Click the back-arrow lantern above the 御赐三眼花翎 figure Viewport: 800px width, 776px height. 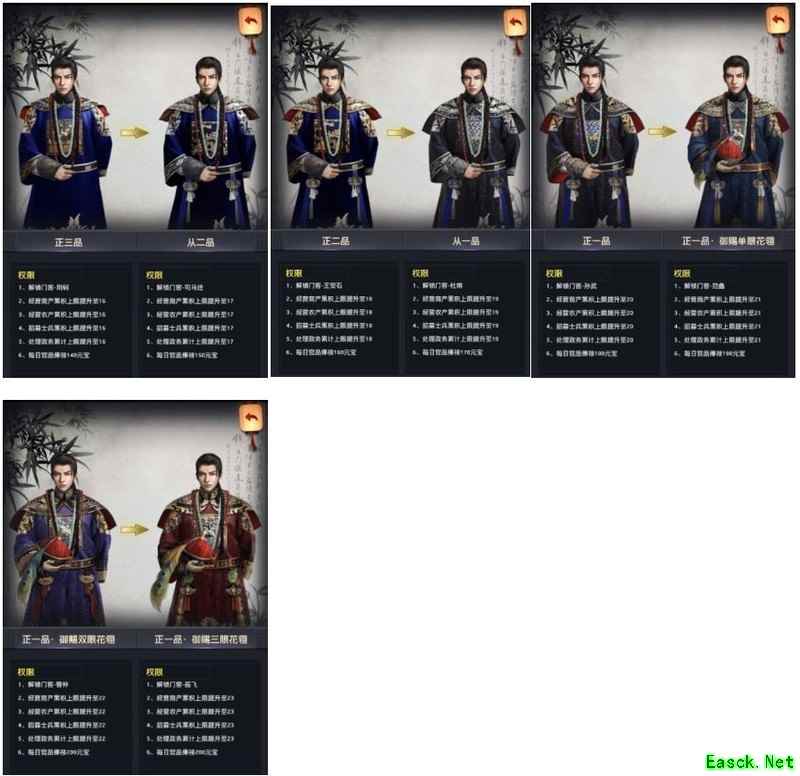click(x=251, y=419)
